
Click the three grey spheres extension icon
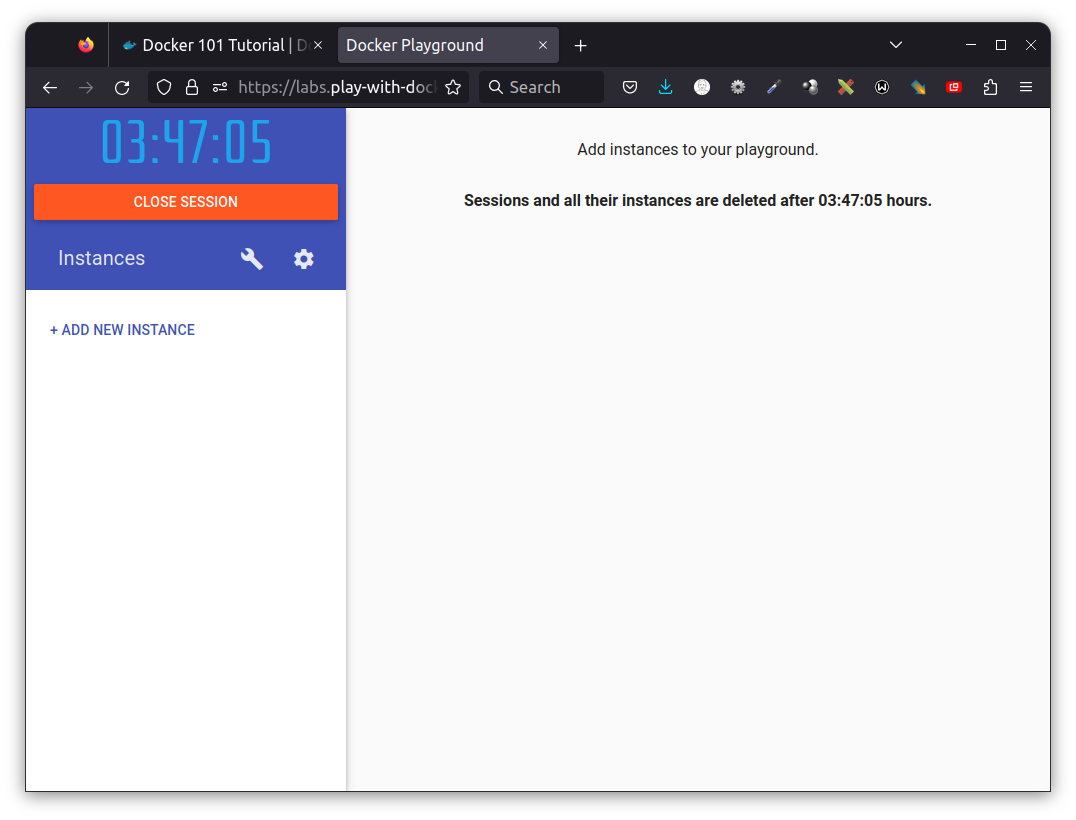810,87
